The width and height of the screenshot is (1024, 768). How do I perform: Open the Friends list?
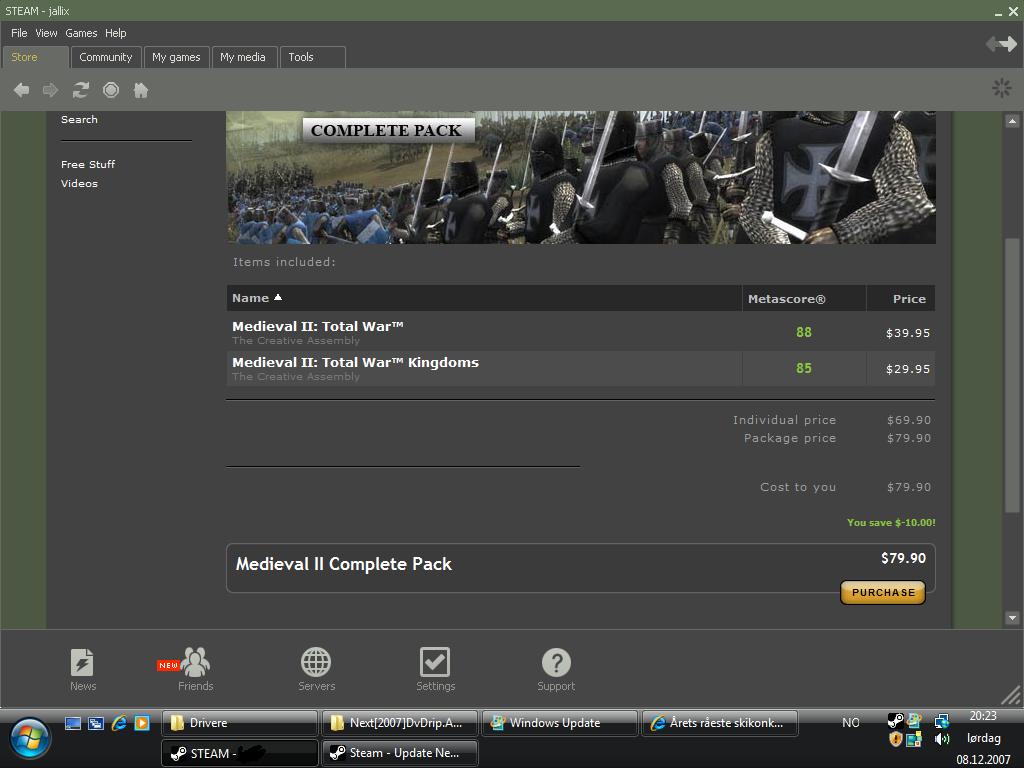tap(195, 669)
